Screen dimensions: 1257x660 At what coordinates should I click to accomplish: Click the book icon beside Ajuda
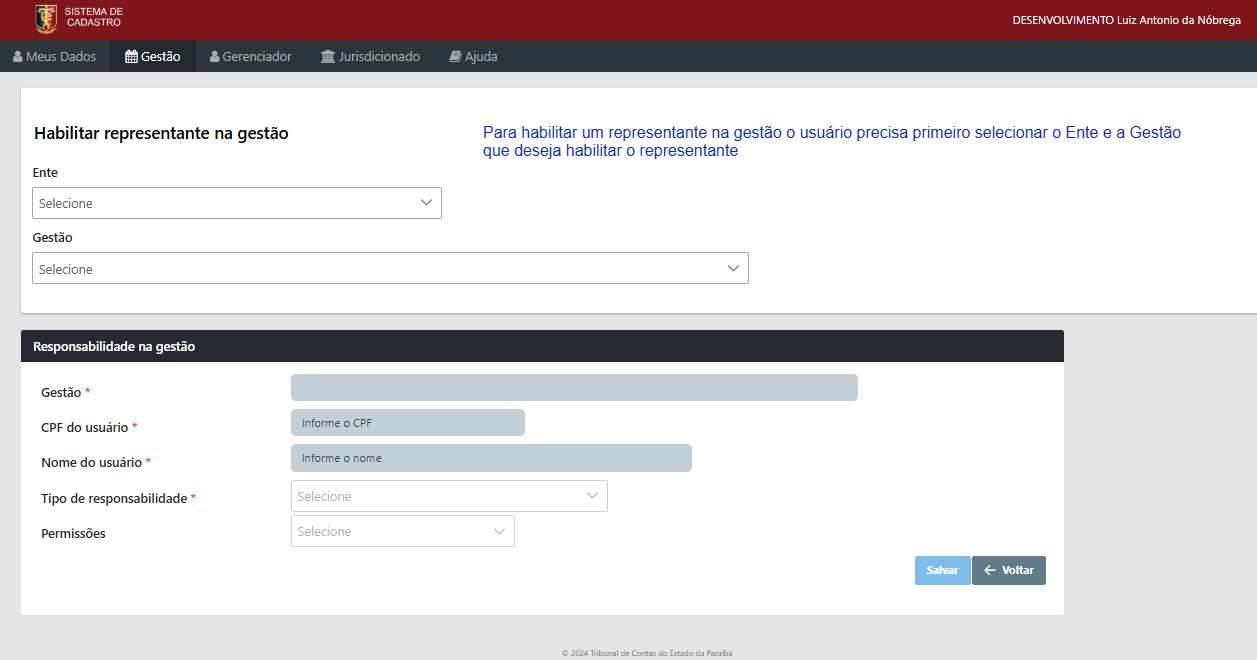455,57
